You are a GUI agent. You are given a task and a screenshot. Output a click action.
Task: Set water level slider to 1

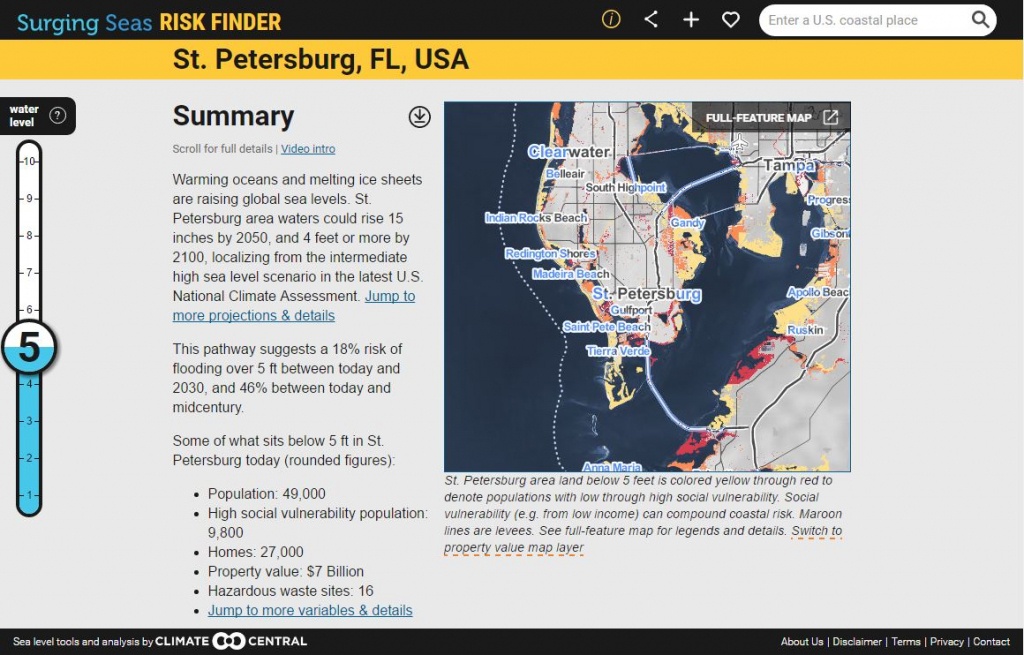coord(30,495)
